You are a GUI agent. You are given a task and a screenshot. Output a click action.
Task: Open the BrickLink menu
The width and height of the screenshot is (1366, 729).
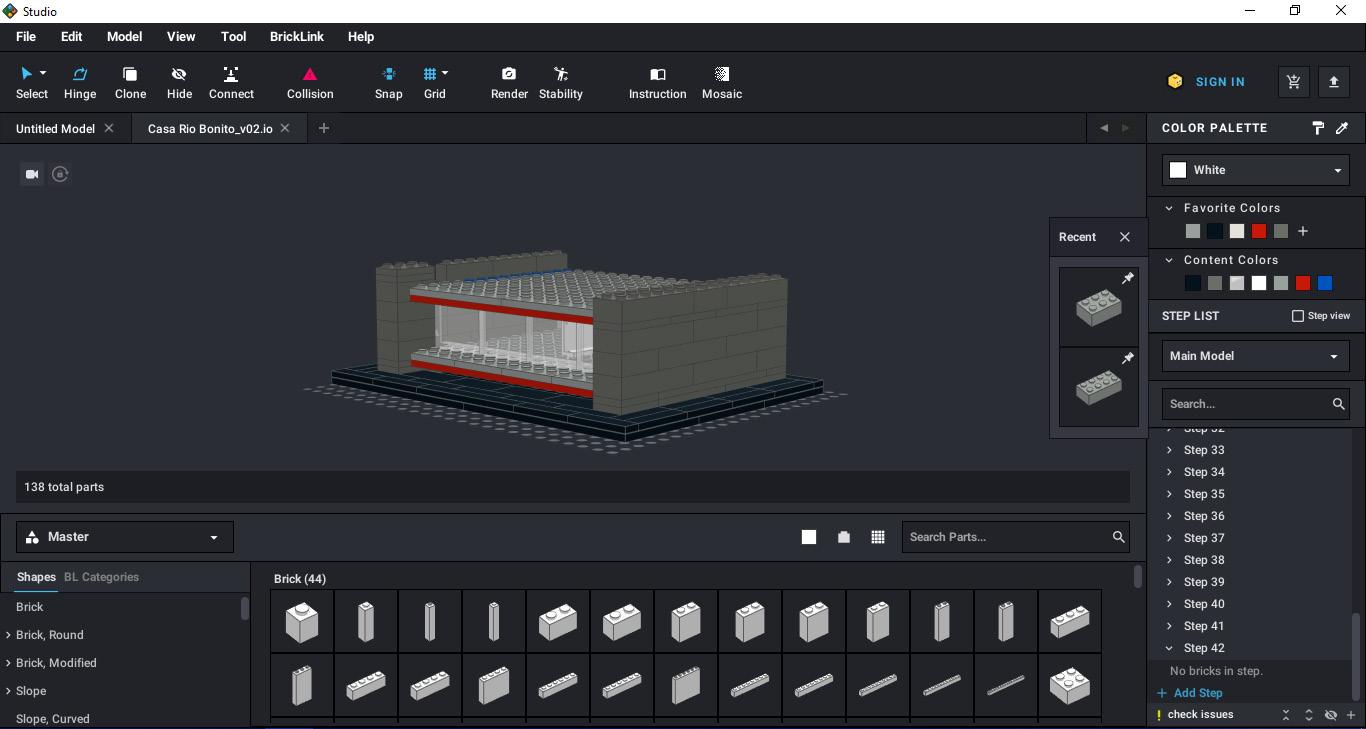click(x=296, y=37)
